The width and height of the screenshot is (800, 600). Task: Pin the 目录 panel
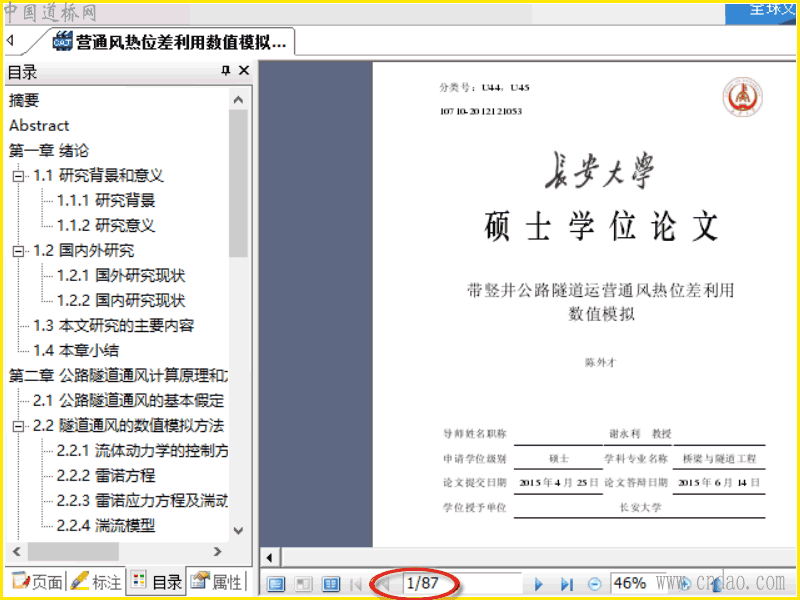(226, 70)
